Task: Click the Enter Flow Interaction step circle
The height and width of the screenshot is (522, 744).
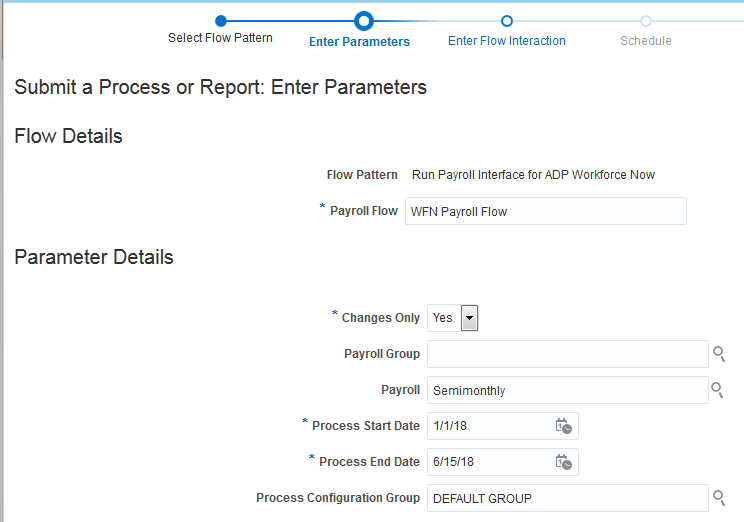Action: tap(507, 20)
